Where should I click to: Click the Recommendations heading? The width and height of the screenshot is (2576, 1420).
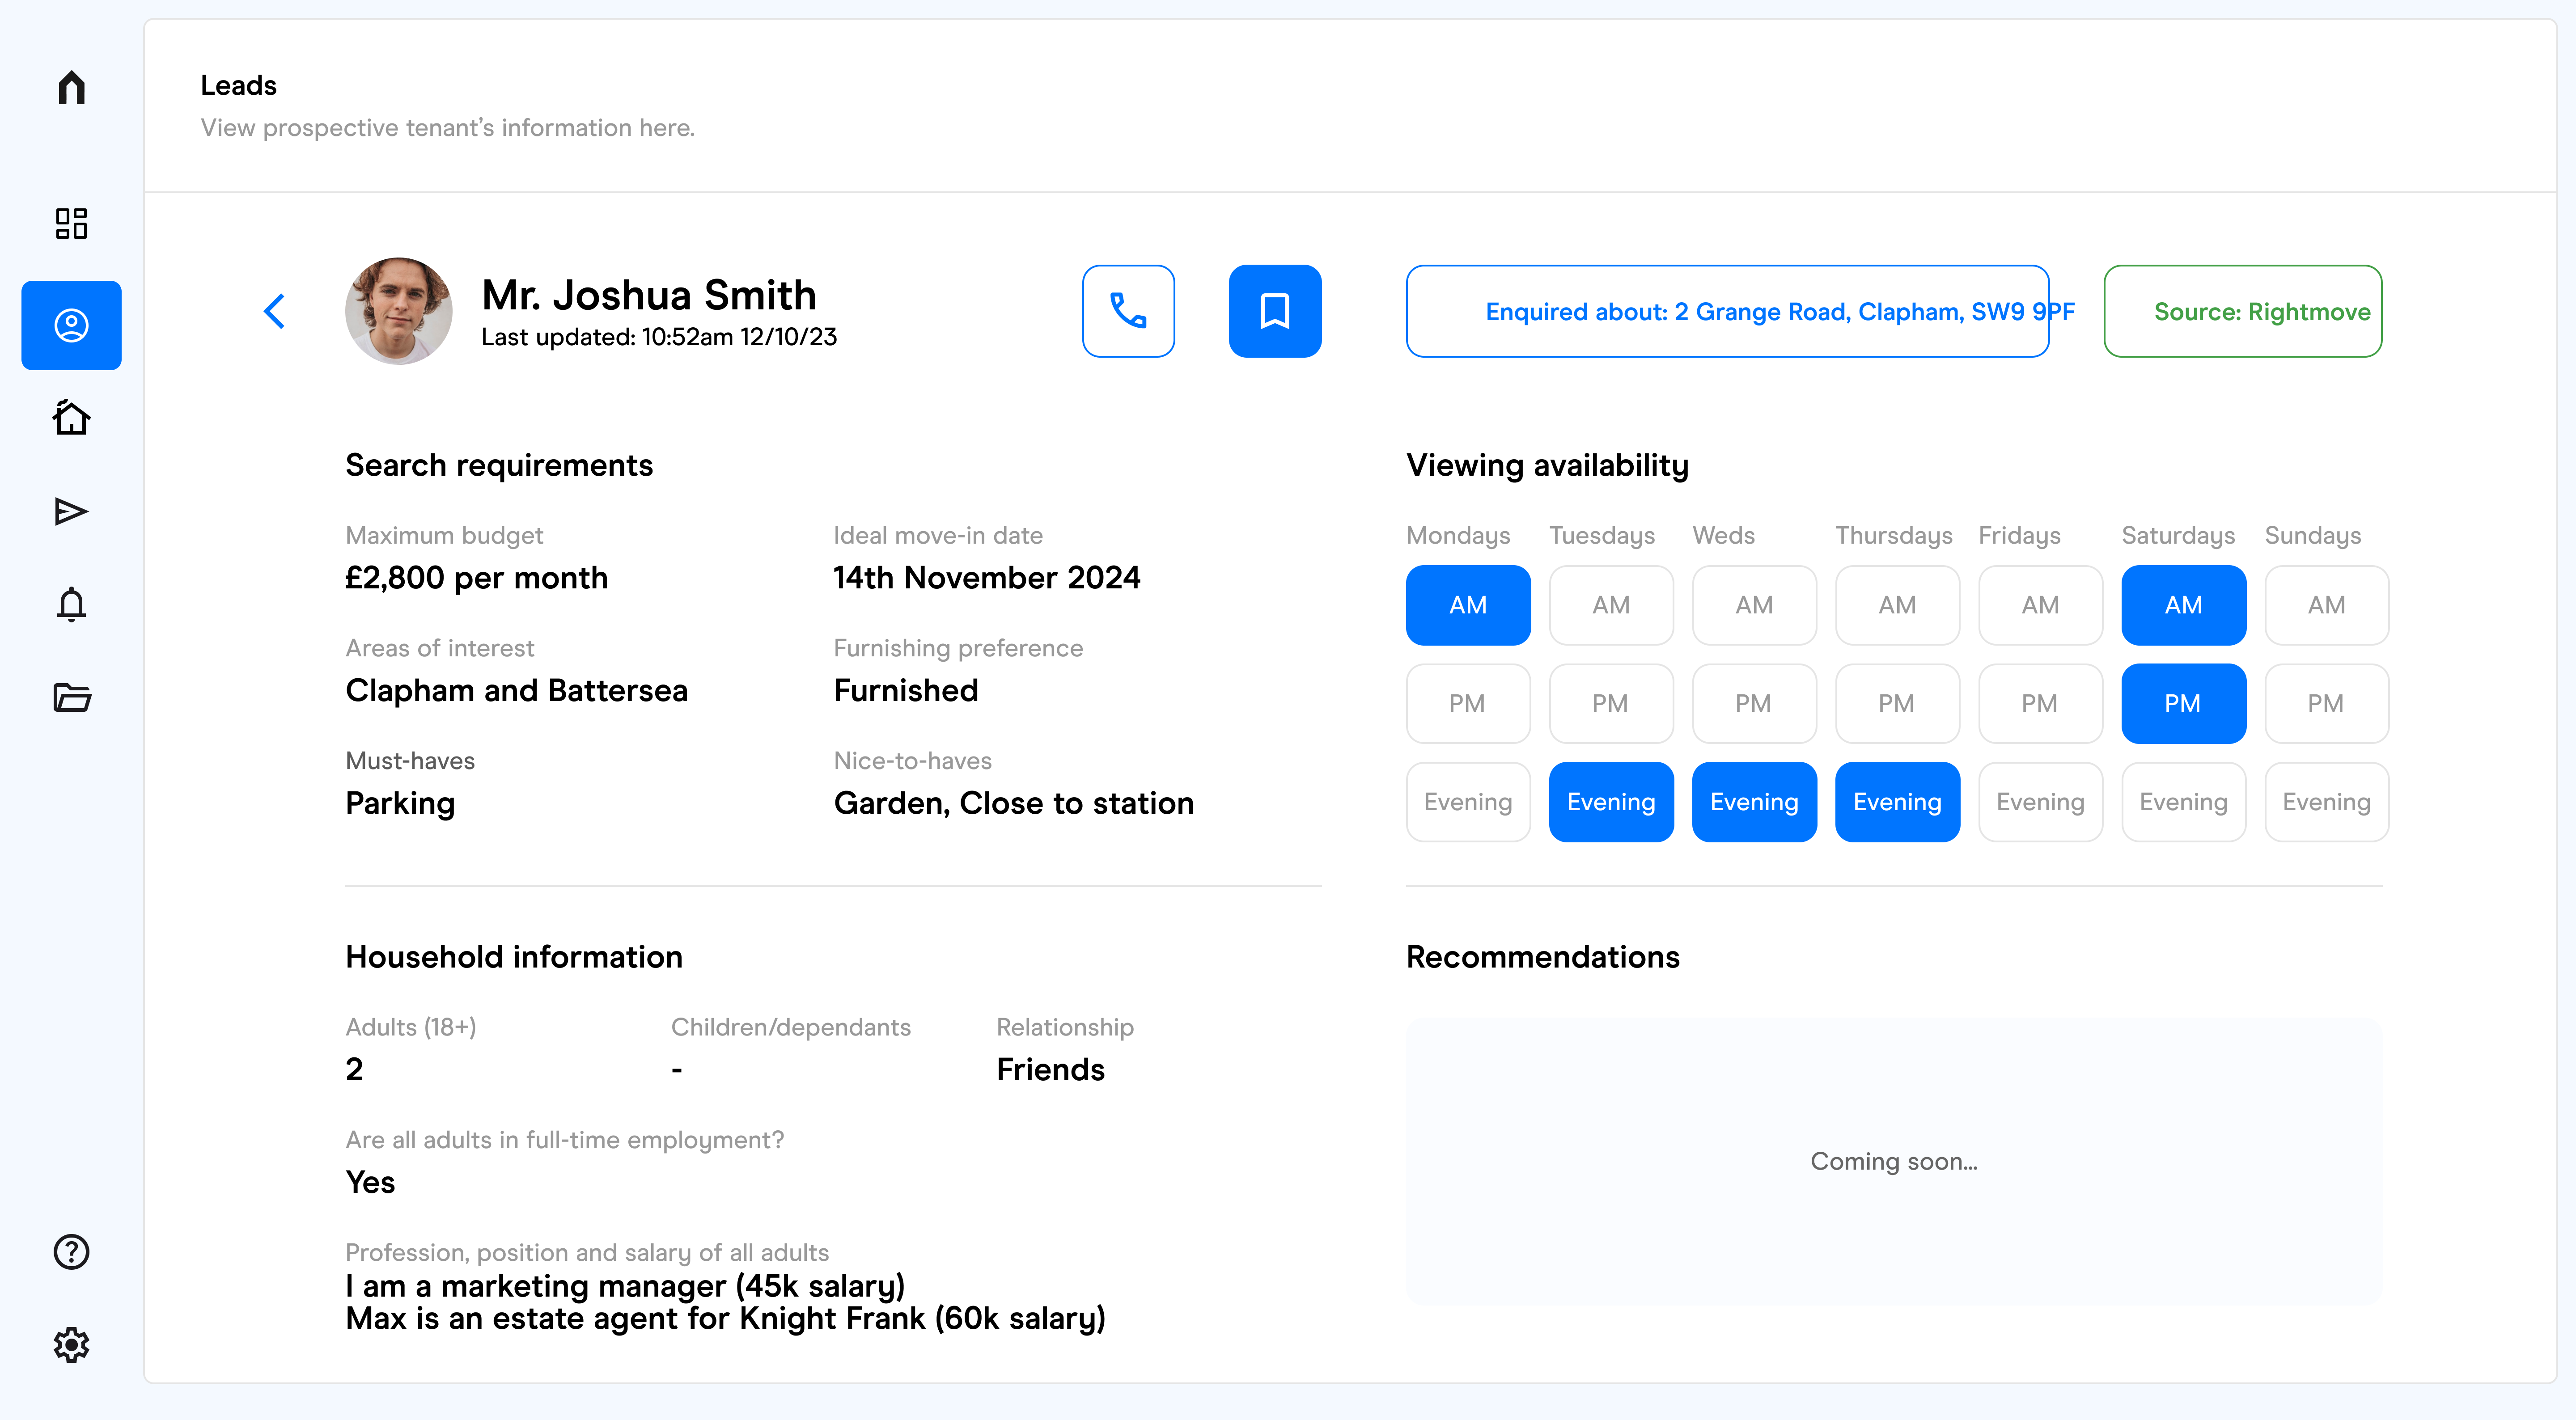pyautogui.click(x=1543, y=957)
